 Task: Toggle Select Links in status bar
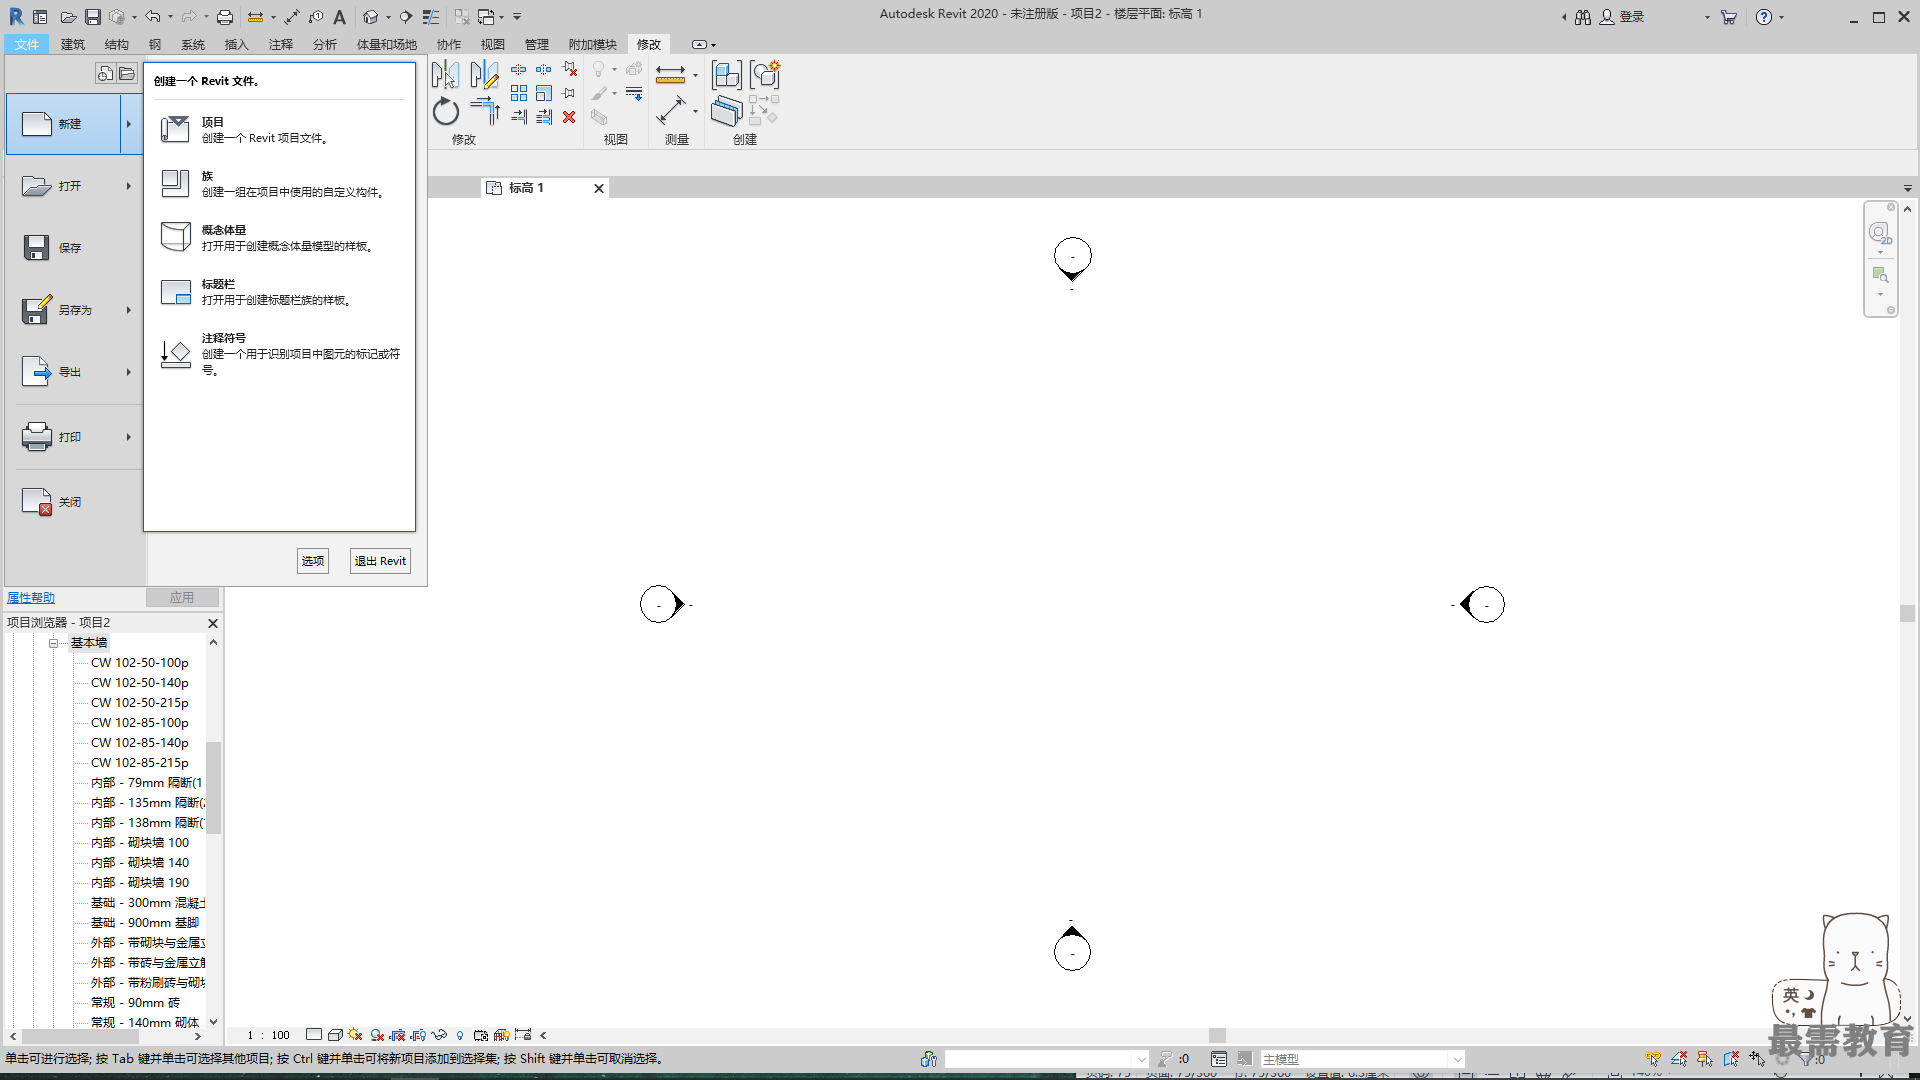point(1653,1059)
